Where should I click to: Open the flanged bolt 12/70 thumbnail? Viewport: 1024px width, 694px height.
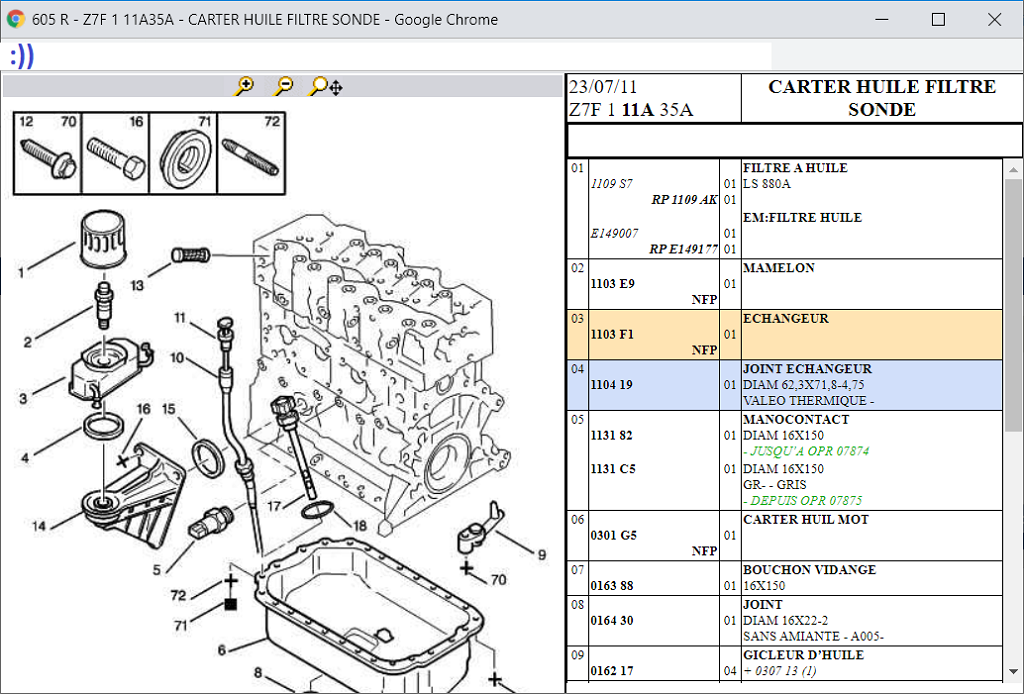[x=47, y=153]
